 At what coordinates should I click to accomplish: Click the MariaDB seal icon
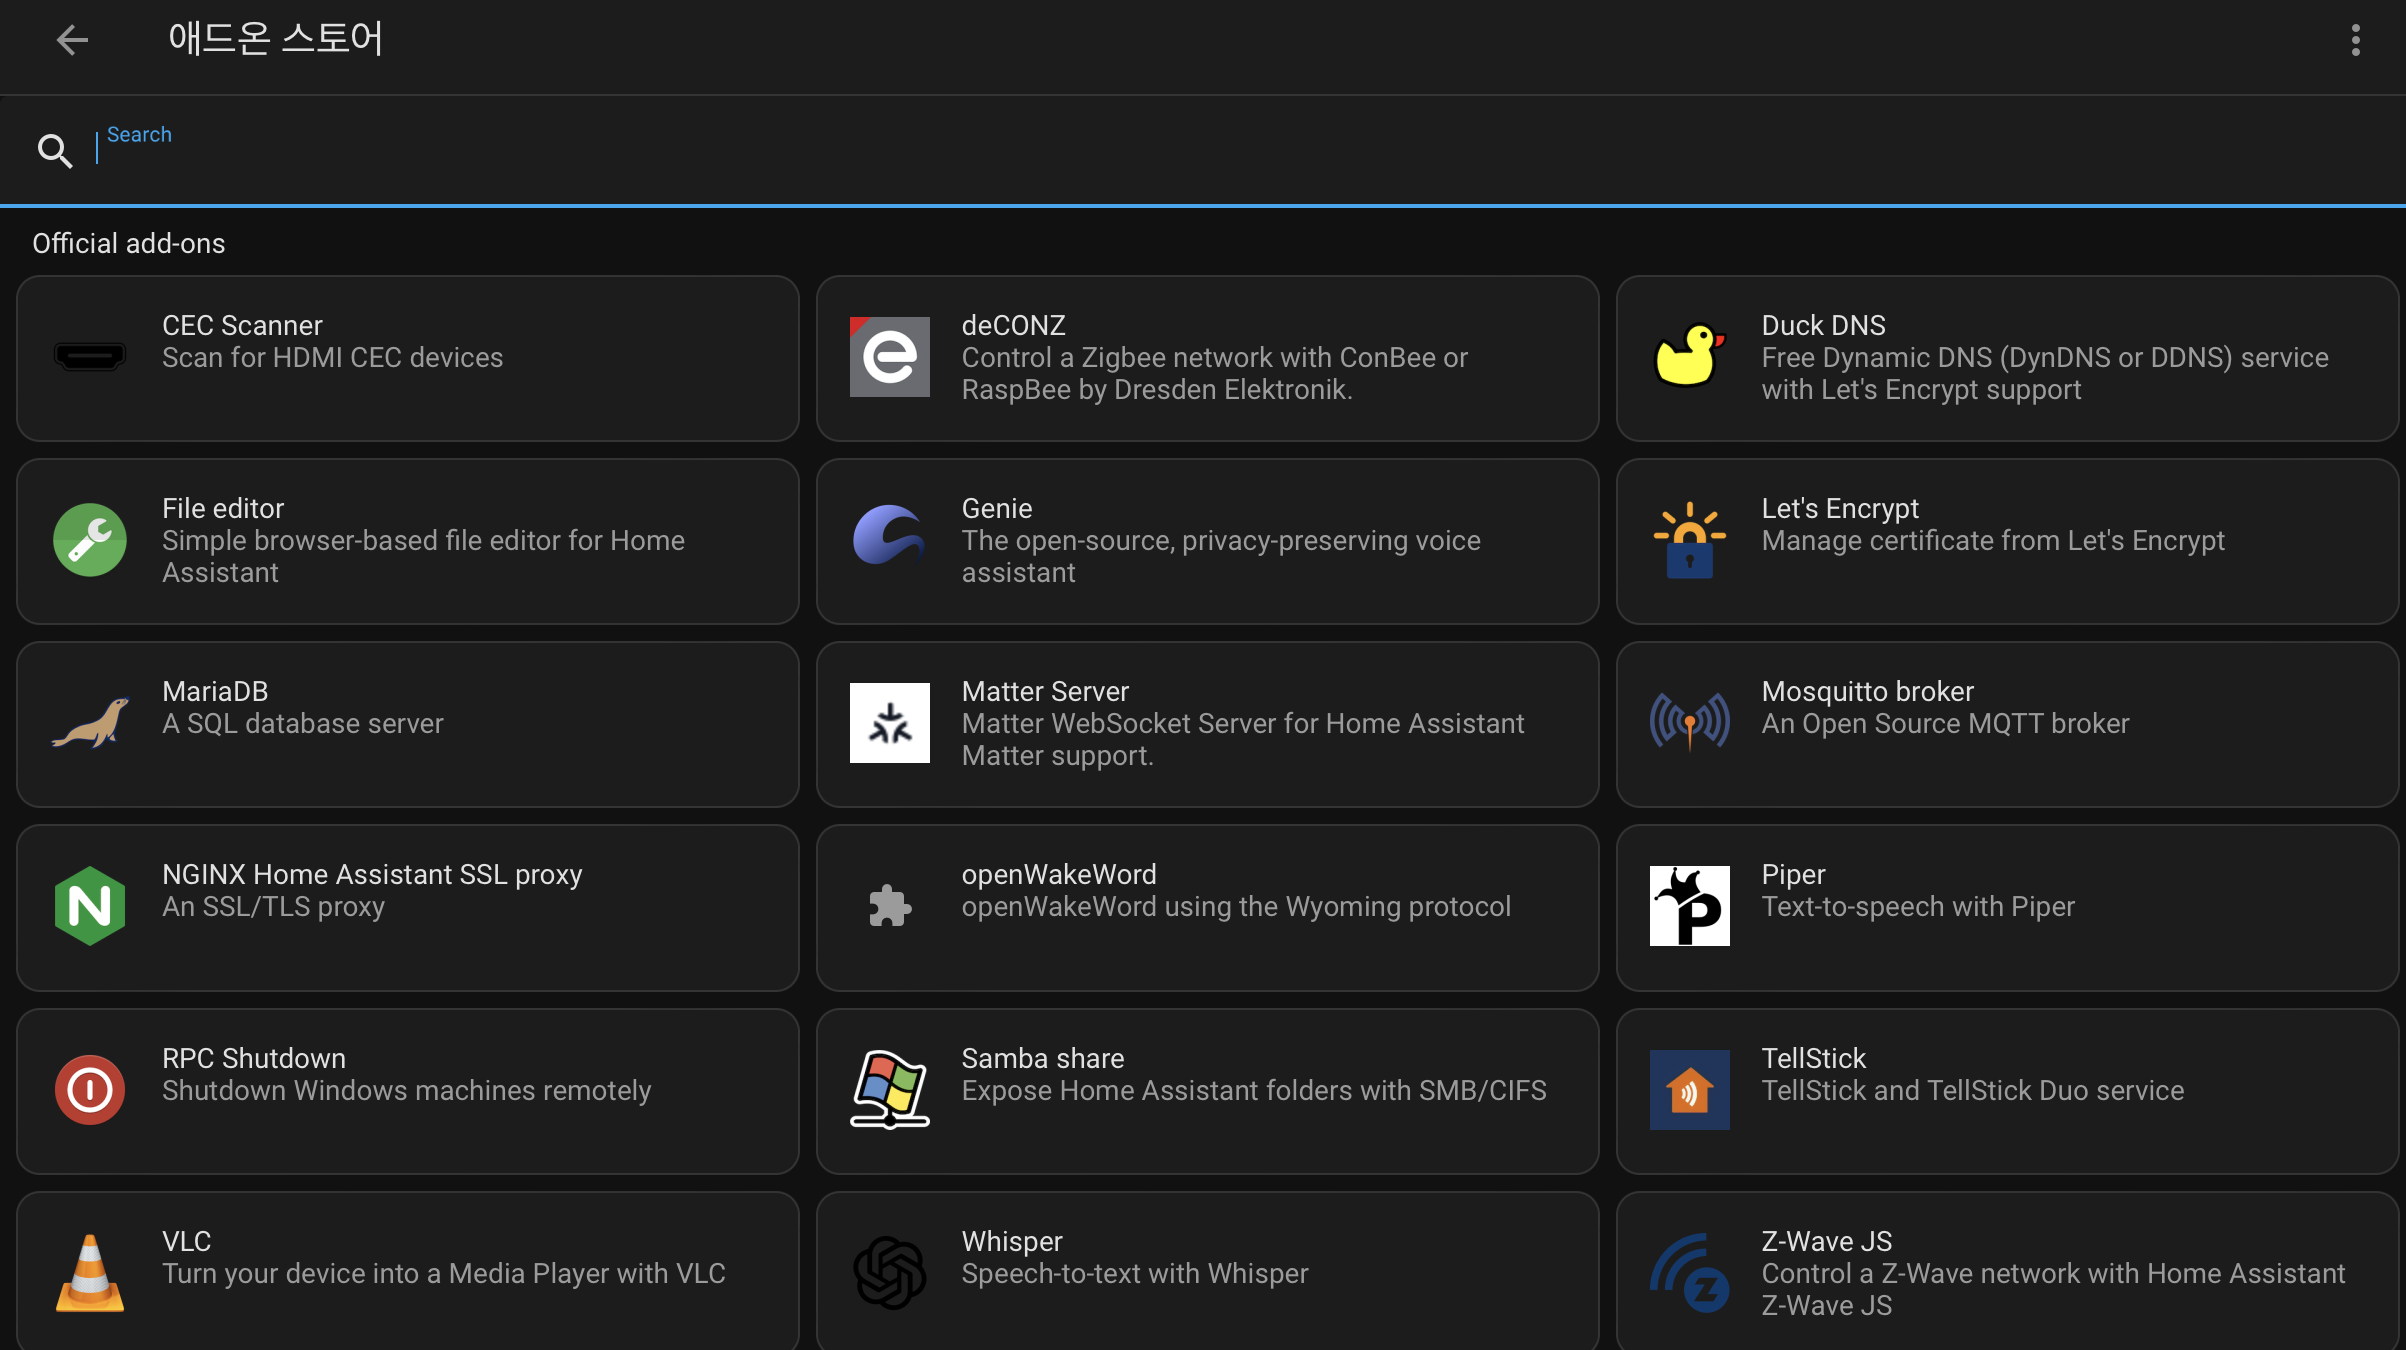pyautogui.click(x=90, y=723)
